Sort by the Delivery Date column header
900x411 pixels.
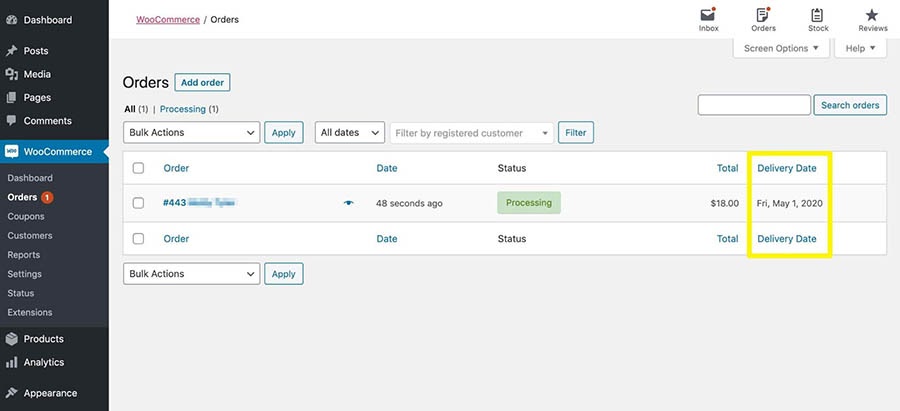pyautogui.click(x=787, y=168)
